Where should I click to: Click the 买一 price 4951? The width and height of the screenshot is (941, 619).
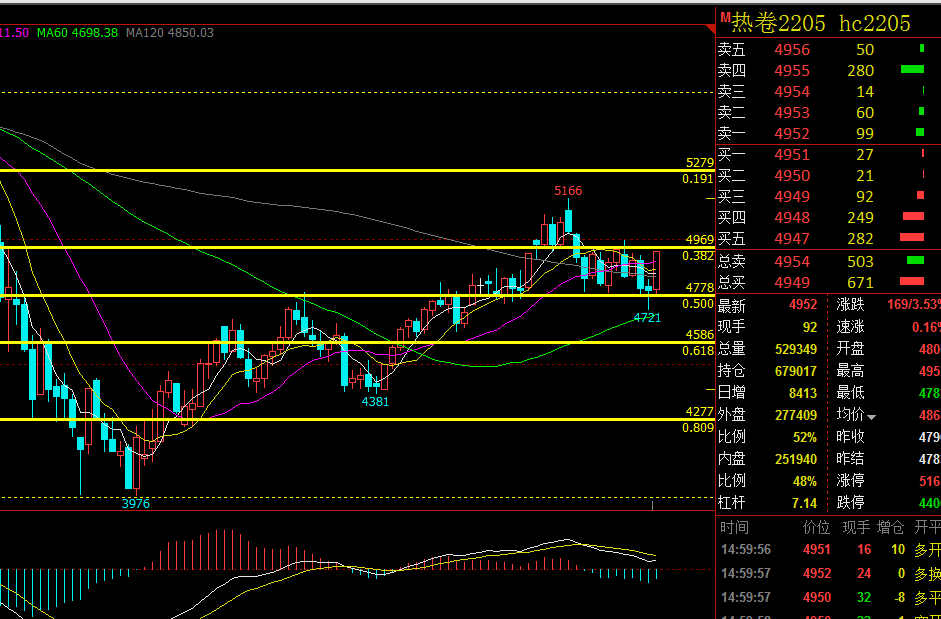coord(792,155)
